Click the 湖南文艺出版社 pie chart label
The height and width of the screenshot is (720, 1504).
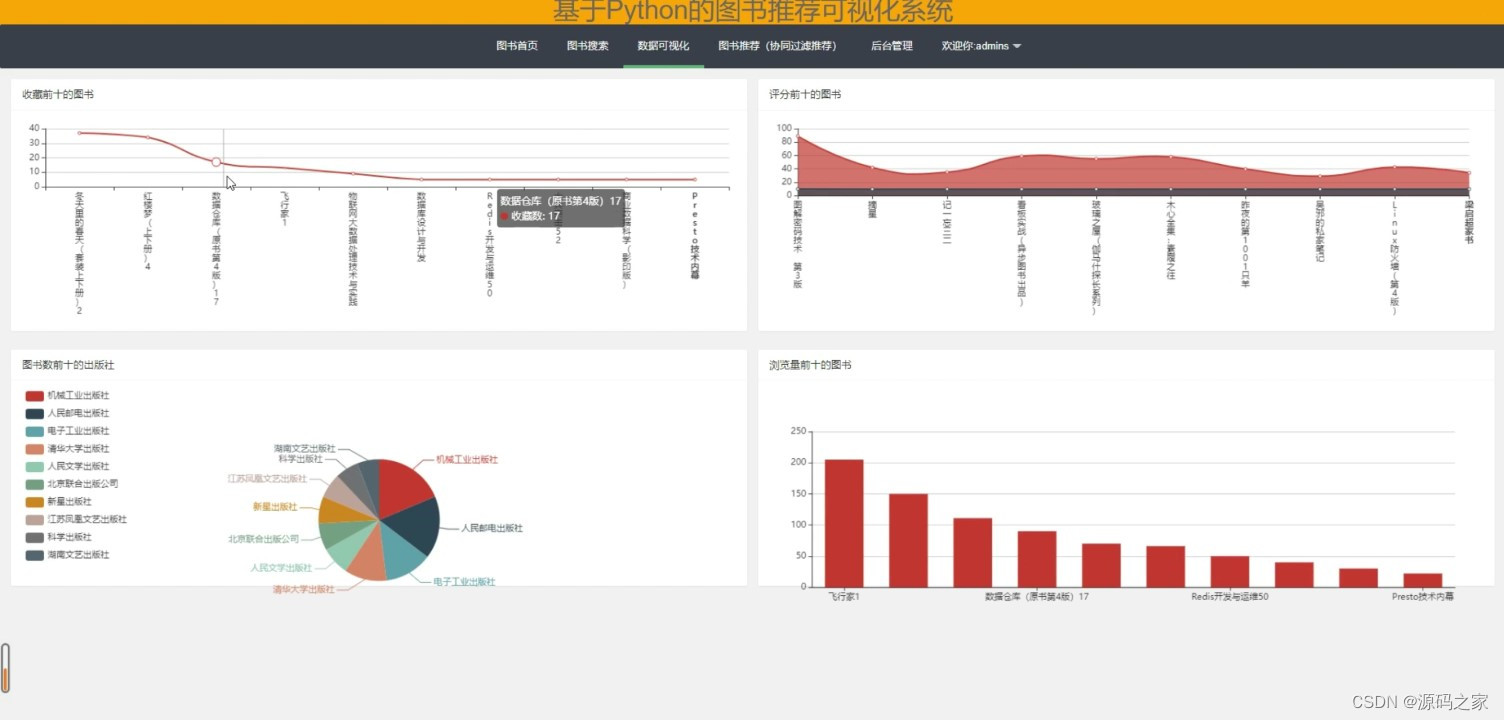click(305, 449)
